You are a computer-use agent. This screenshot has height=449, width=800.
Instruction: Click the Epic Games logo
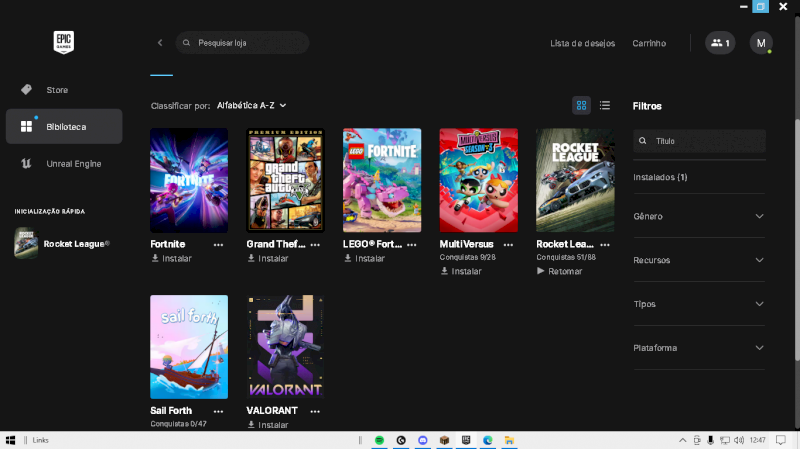[x=64, y=42]
